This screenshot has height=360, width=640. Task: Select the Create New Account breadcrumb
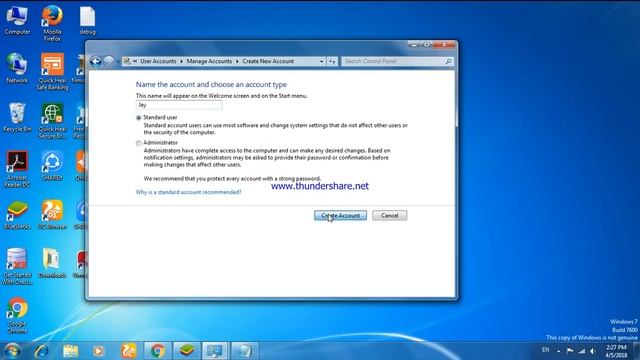coord(268,61)
